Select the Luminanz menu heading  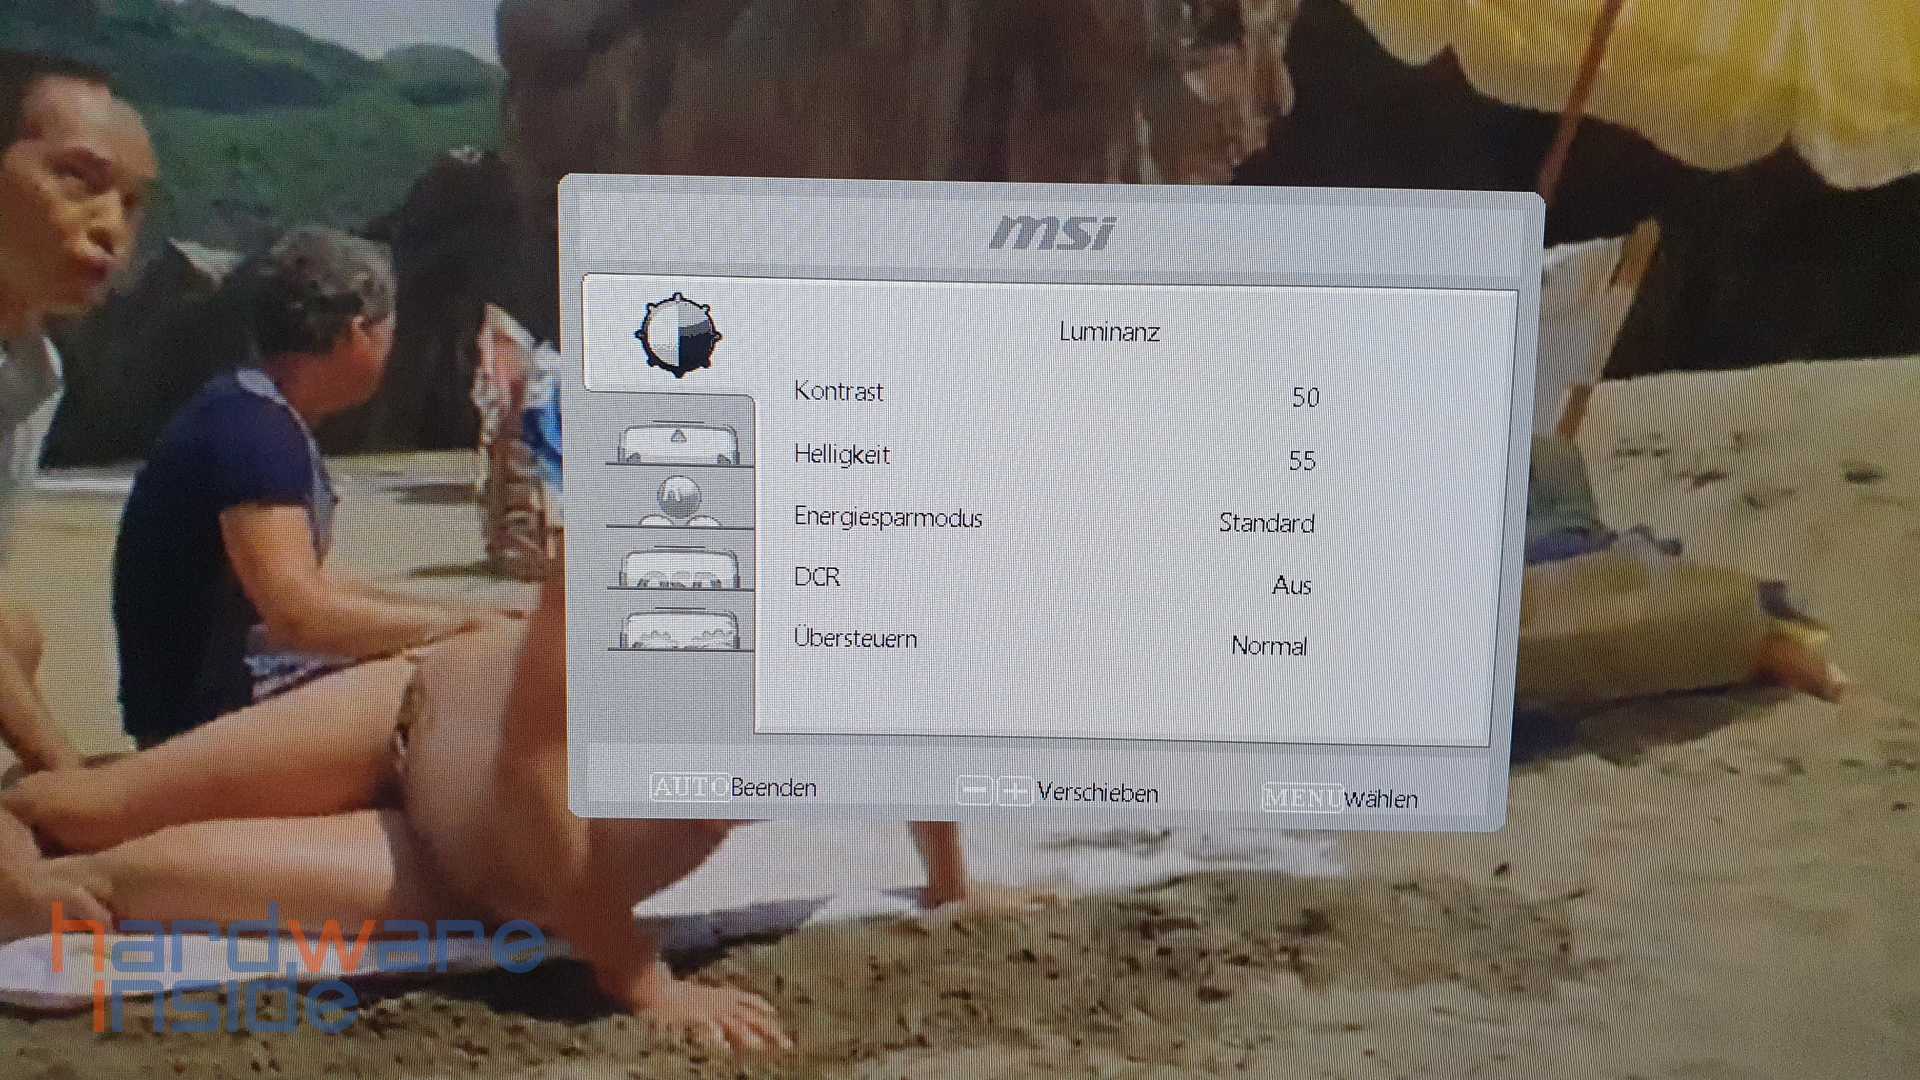click(x=1110, y=332)
